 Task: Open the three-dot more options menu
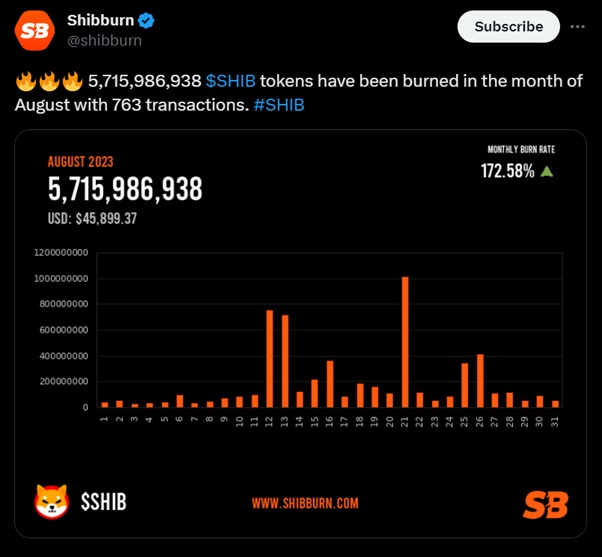(577, 26)
